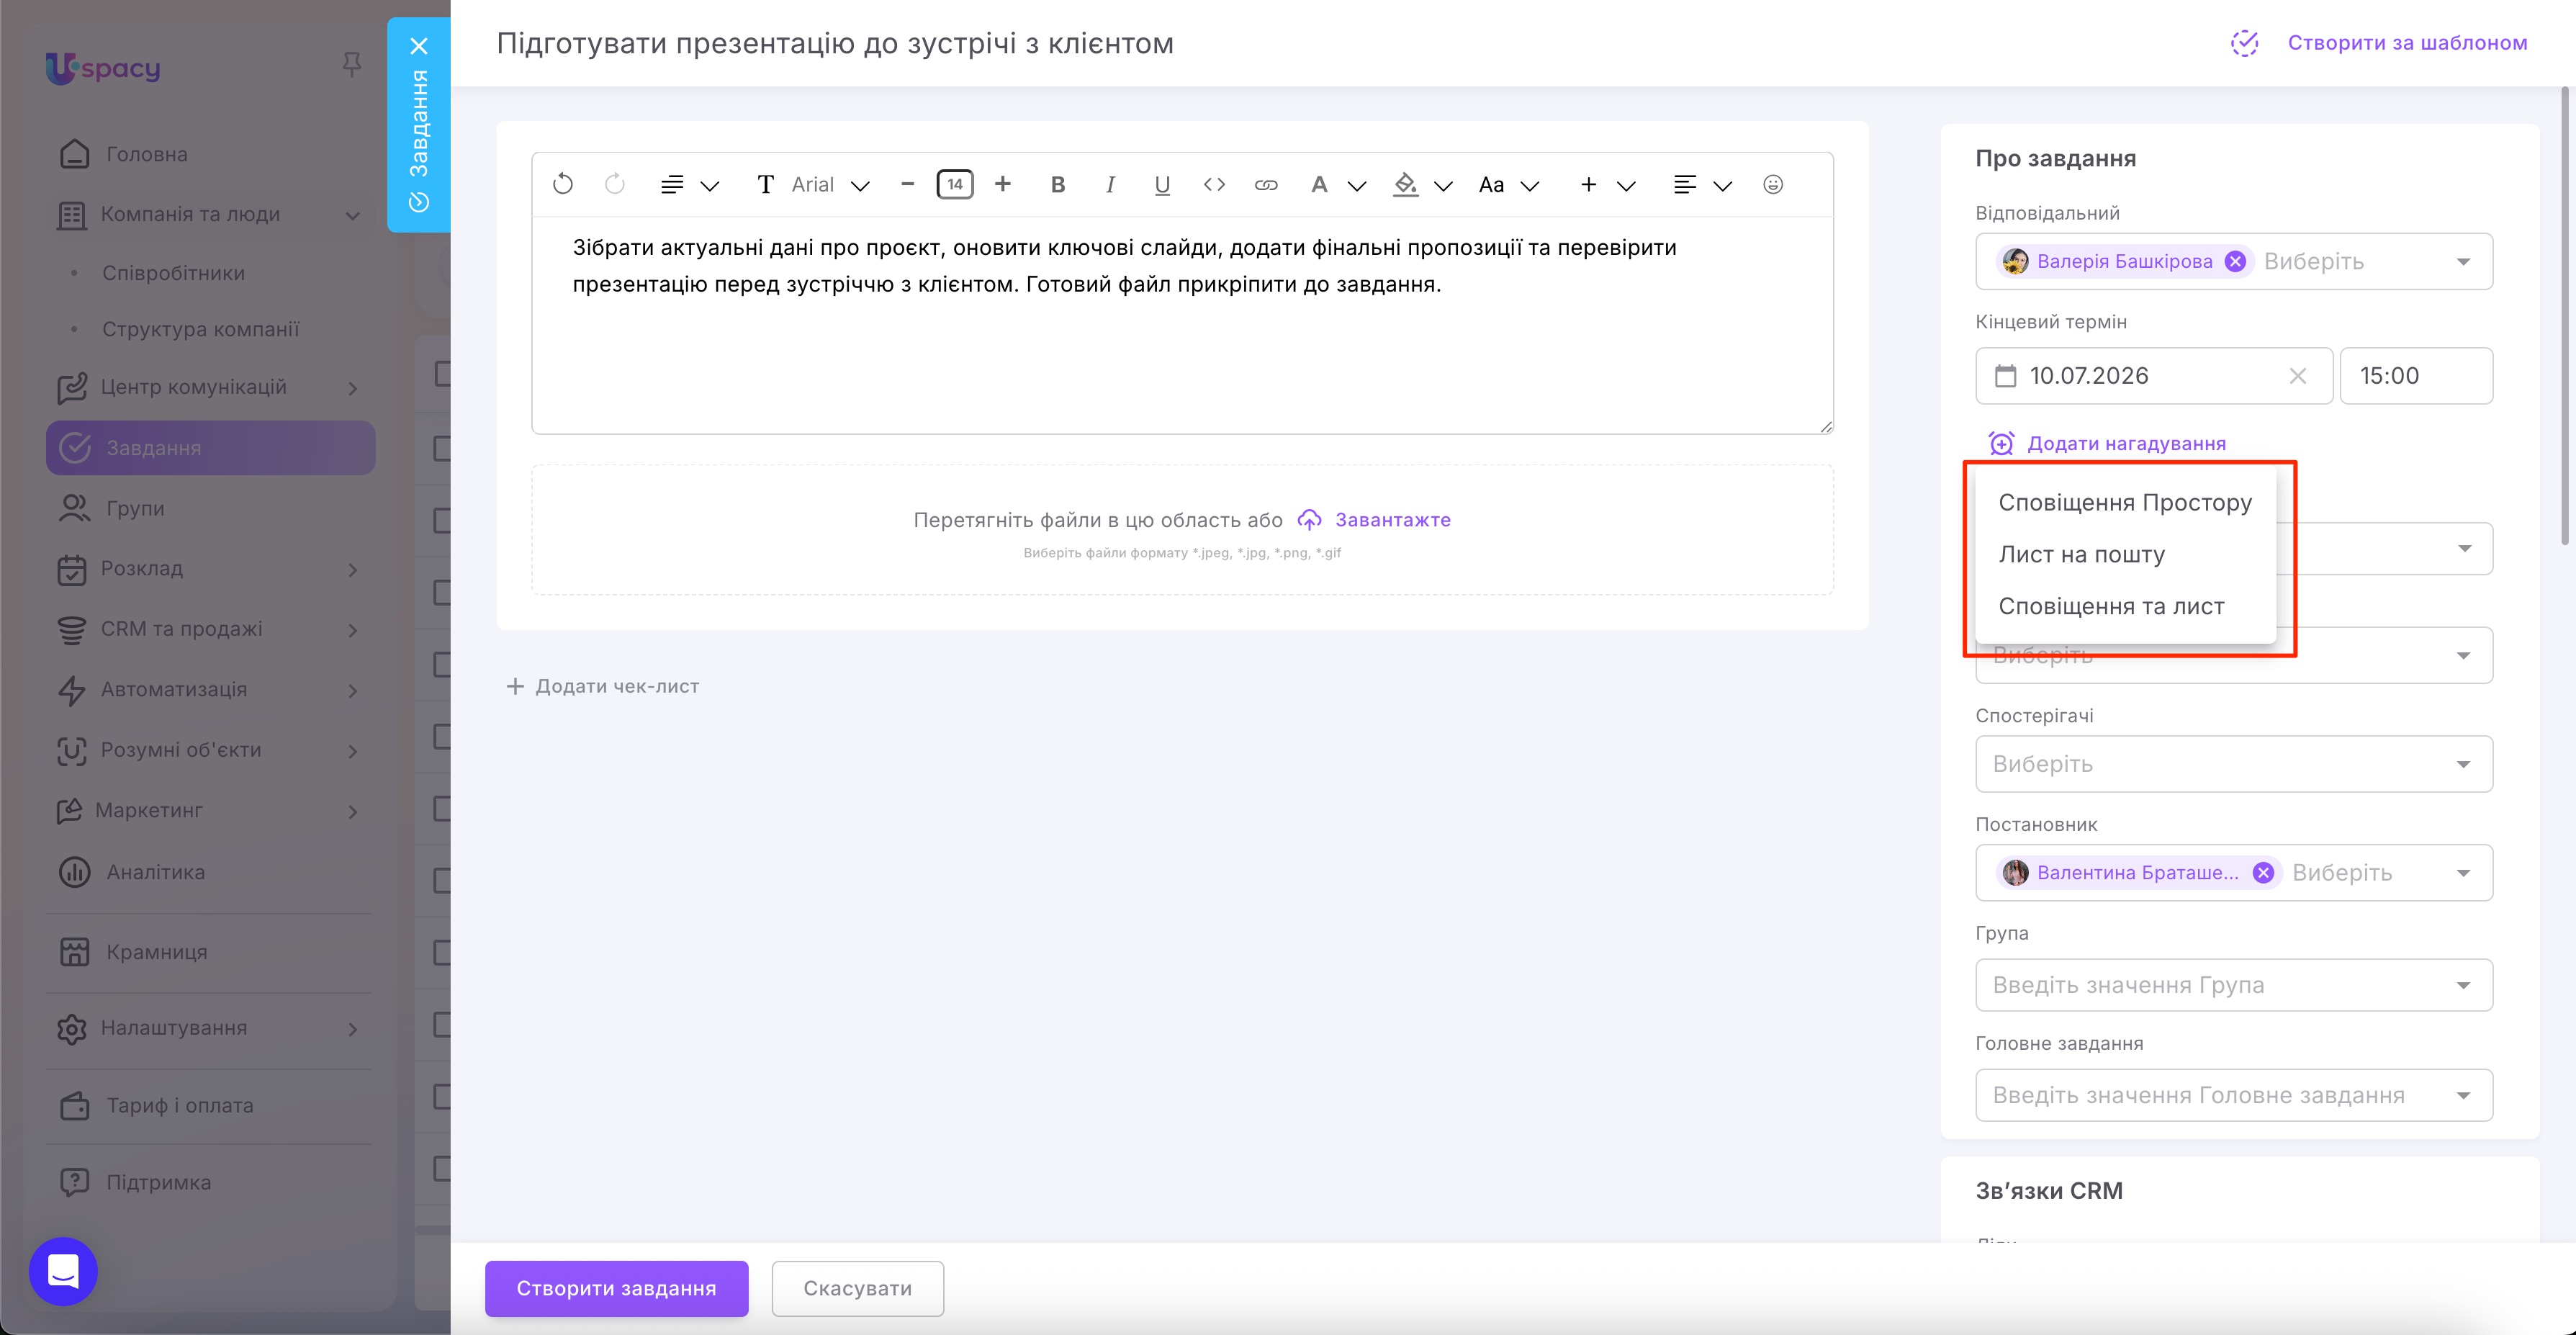
Task: Open the emoji picker in toolbar
Action: tap(1773, 184)
